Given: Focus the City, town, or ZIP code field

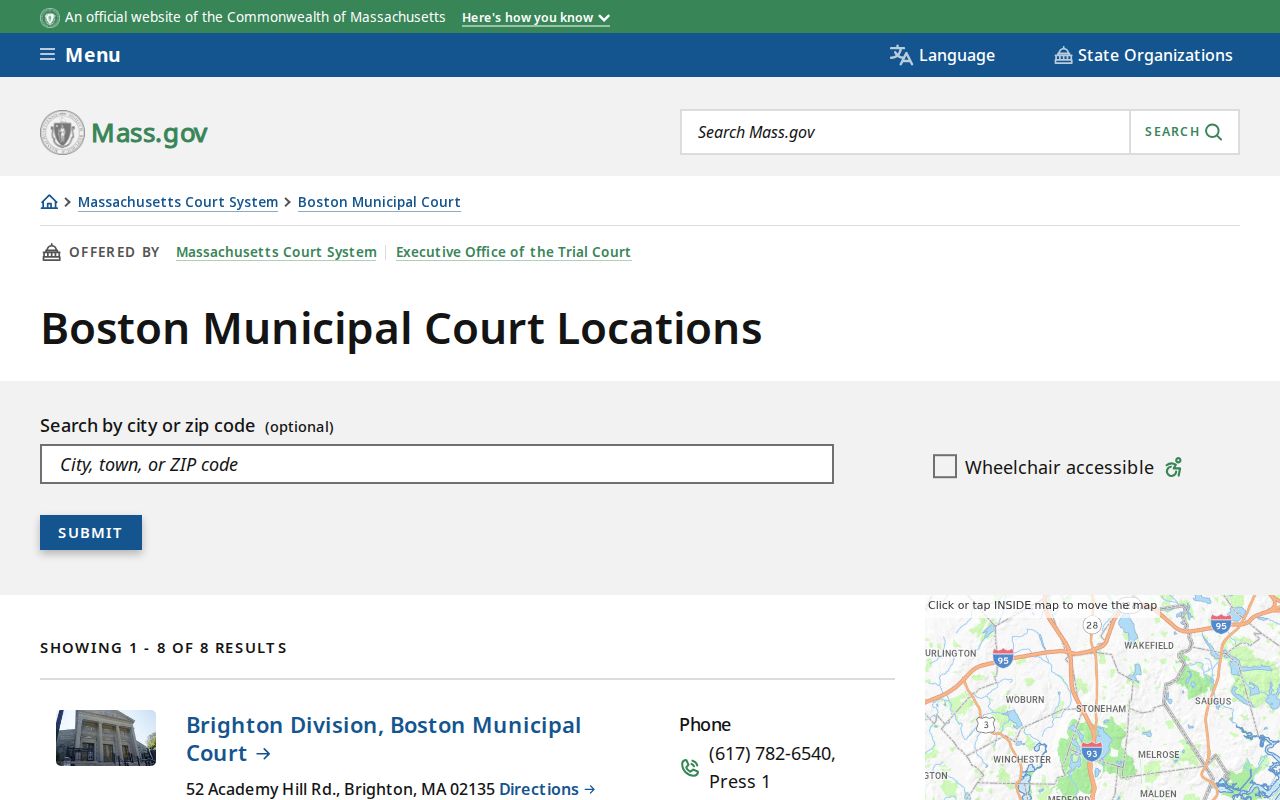Looking at the screenshot, I should 437,464.
